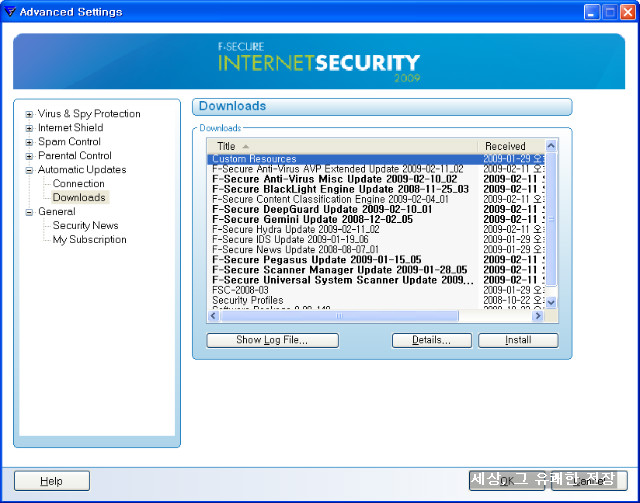Screen dimensions: 640x503
Task: Select F-Secure Anti-Virus AVP Extended Update row
Action: 376,169
